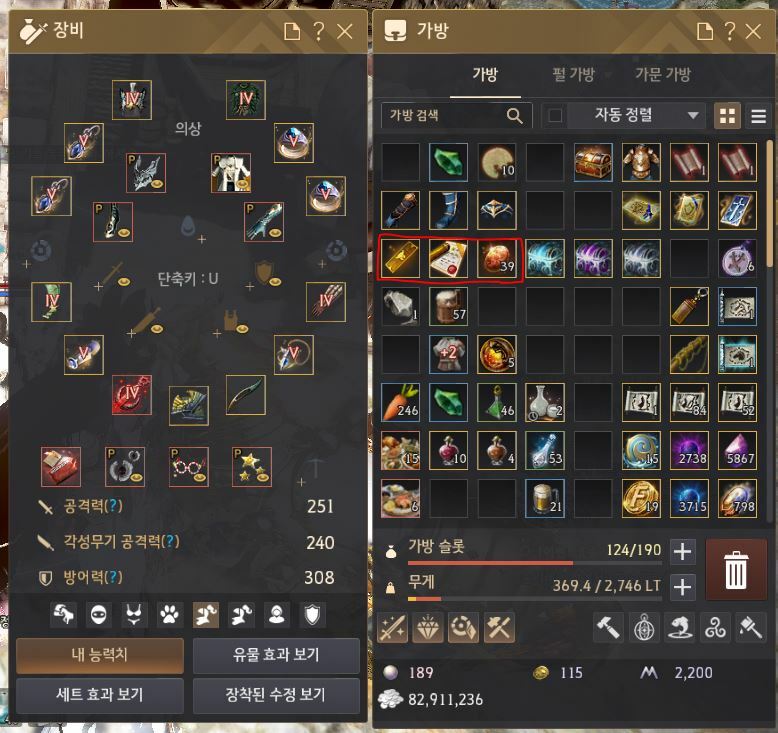Switch to the 펄 가방 tab
The width and height of the screenshot is (778, 733).
pyautogui.click(x=573, y=74)
